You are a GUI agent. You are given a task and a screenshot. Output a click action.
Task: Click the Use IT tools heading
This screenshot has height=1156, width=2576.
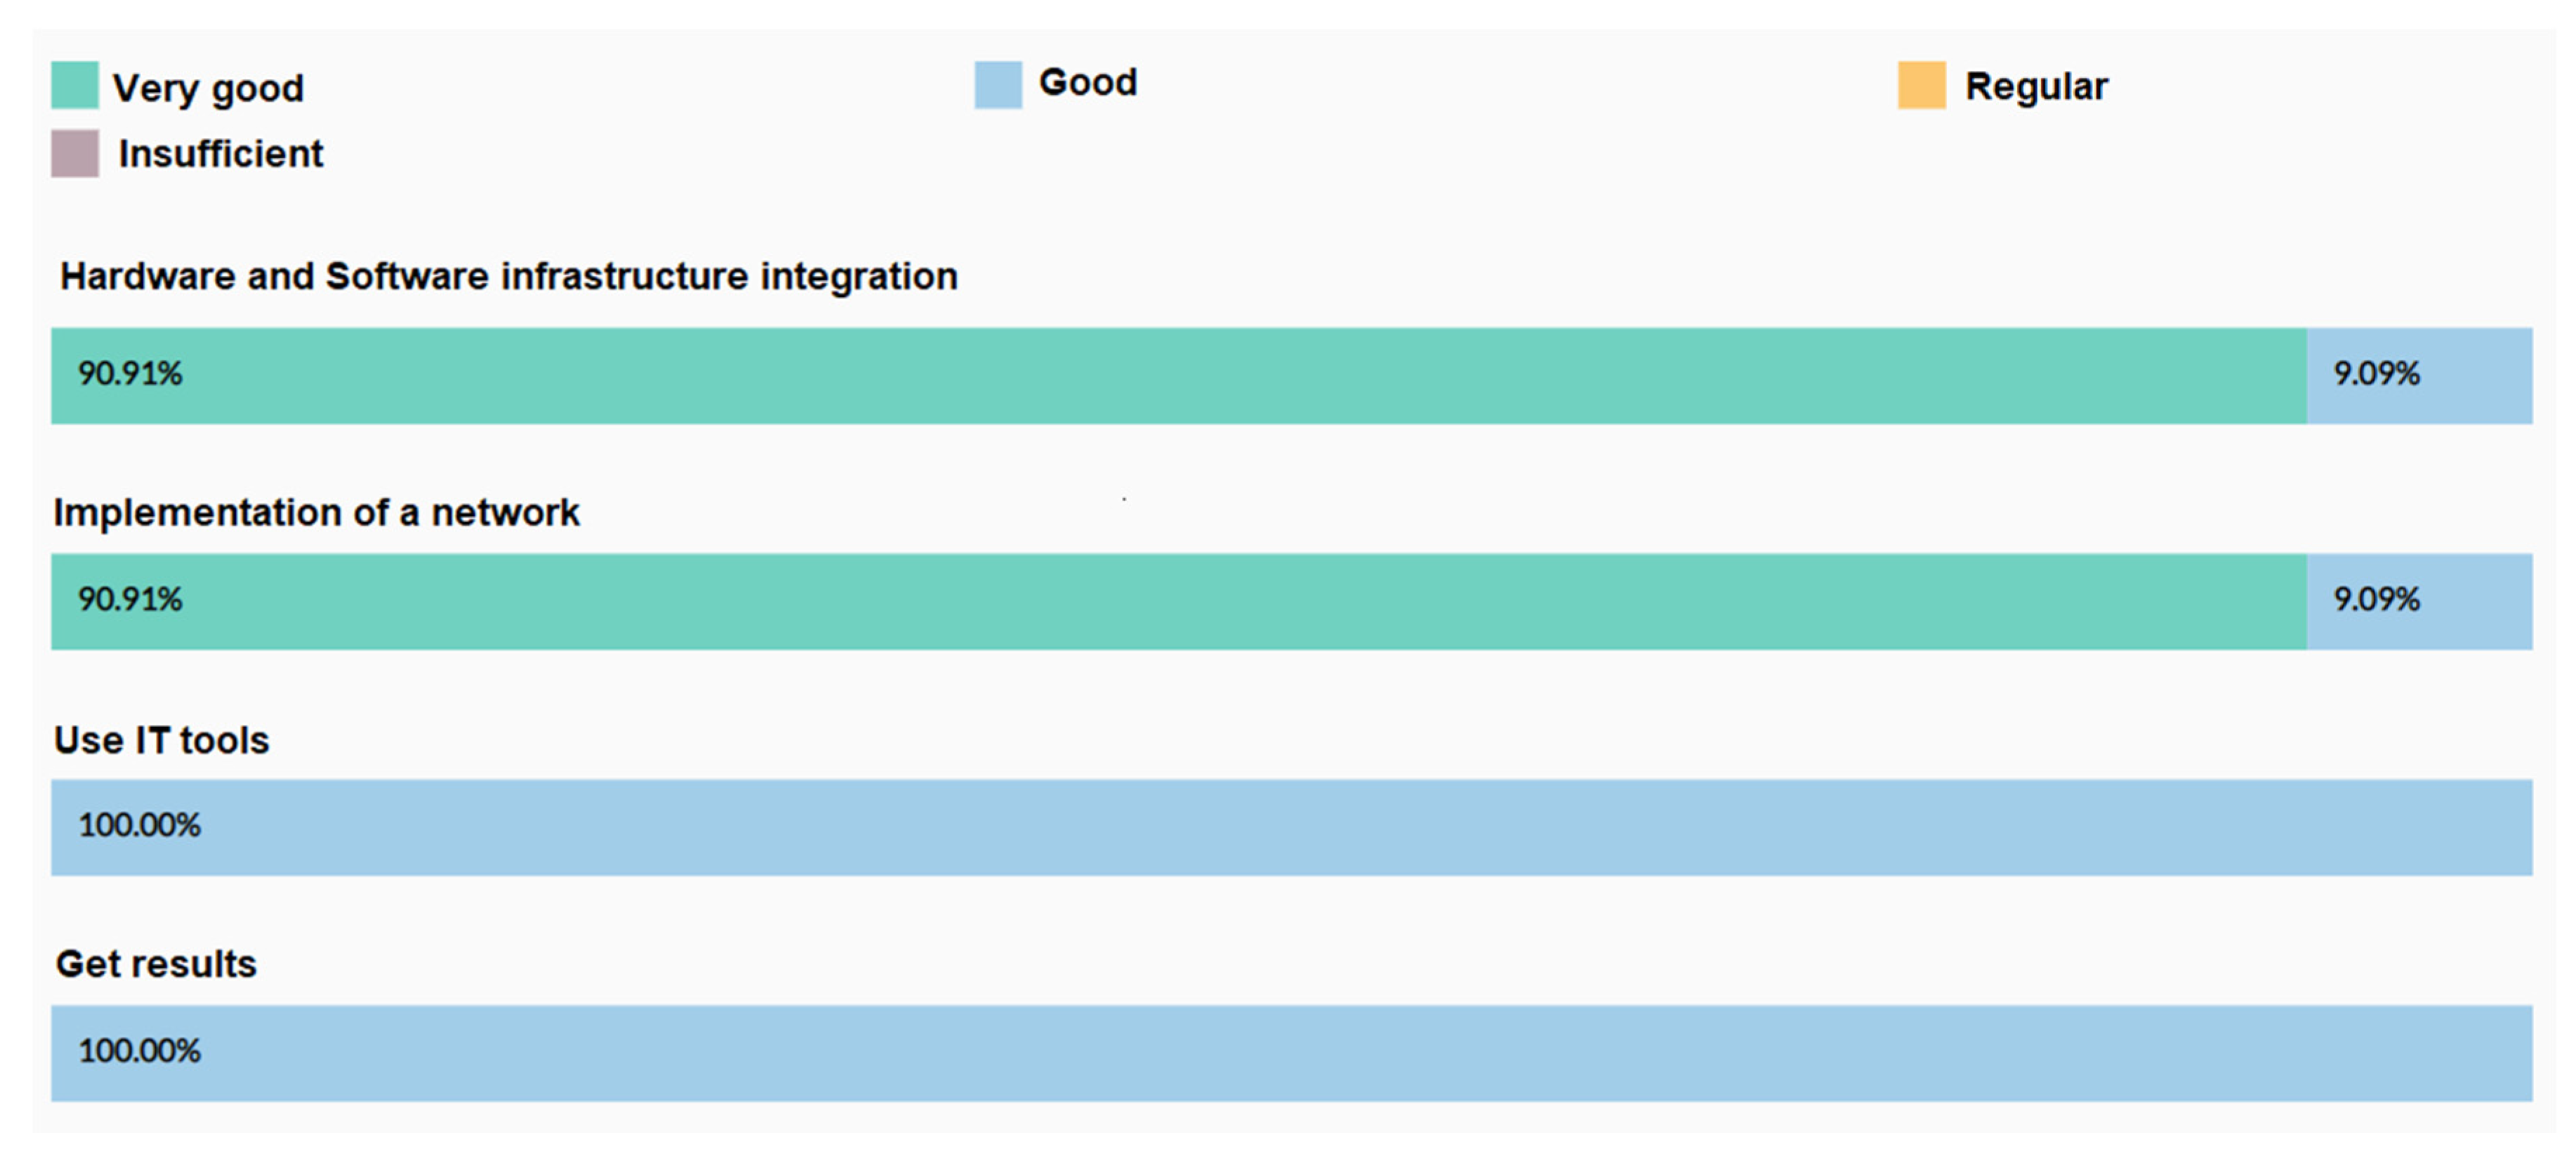pyautogui.click(x=162, y=740)
